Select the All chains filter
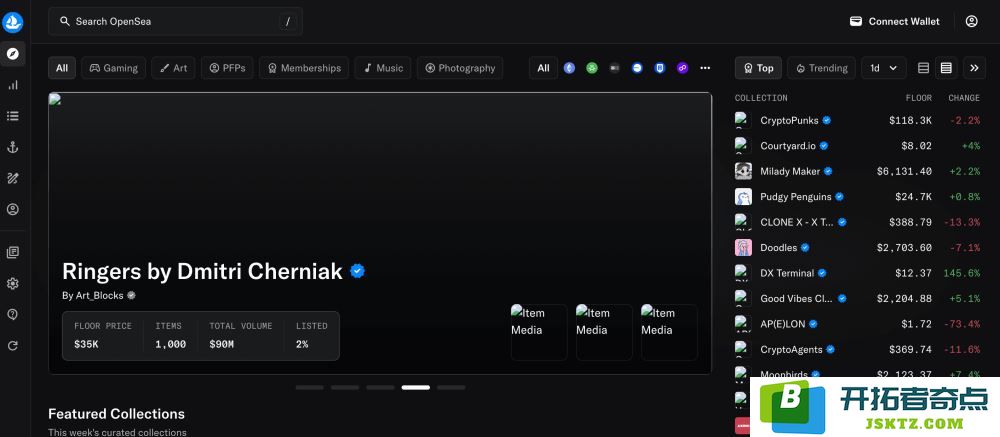The height and width of the screenshot is (437, 1000). click(x=543, y=68)
